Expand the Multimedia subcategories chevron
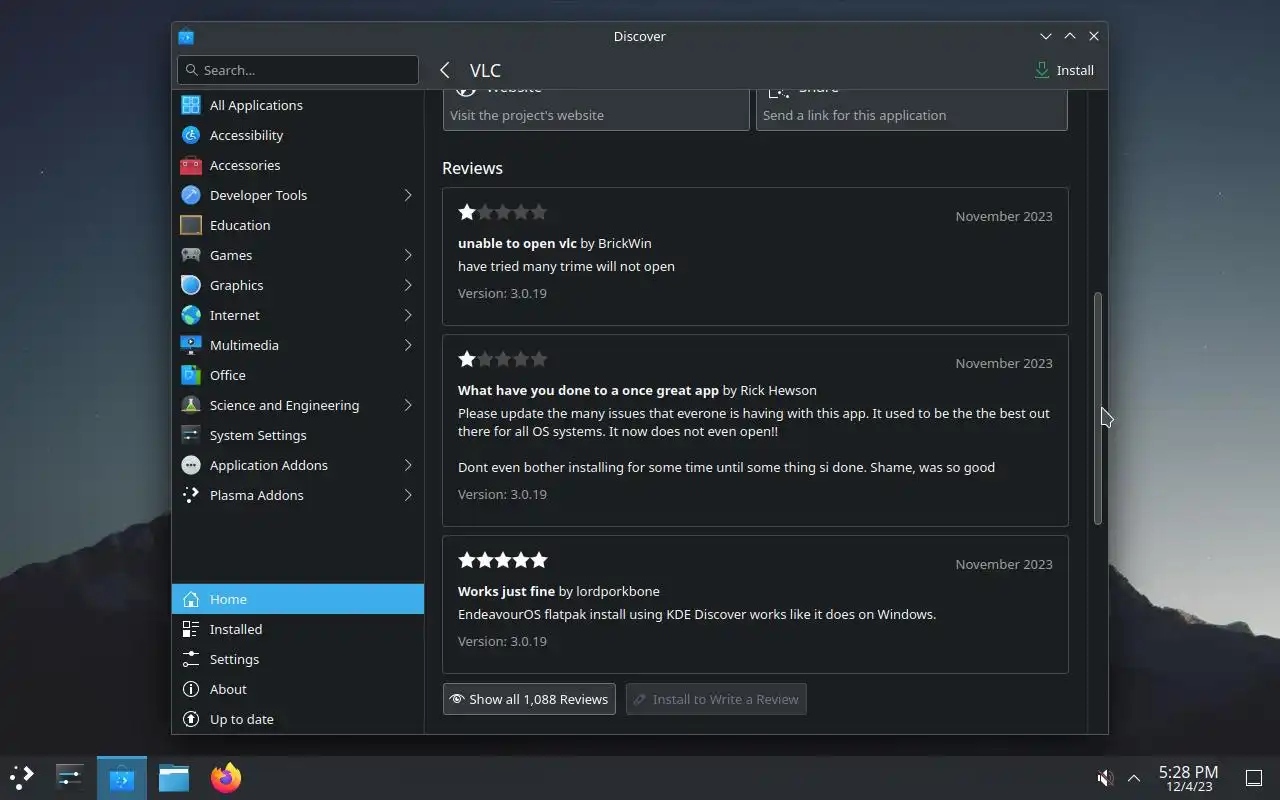The width and height of the screenshot is (1280, 800). [408, 345]
